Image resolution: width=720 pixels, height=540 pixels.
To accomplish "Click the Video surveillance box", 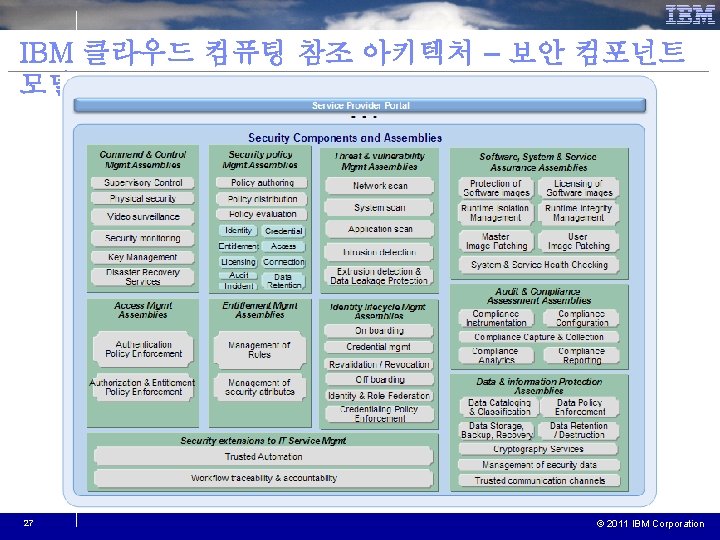I will click(x=143, y=217).
